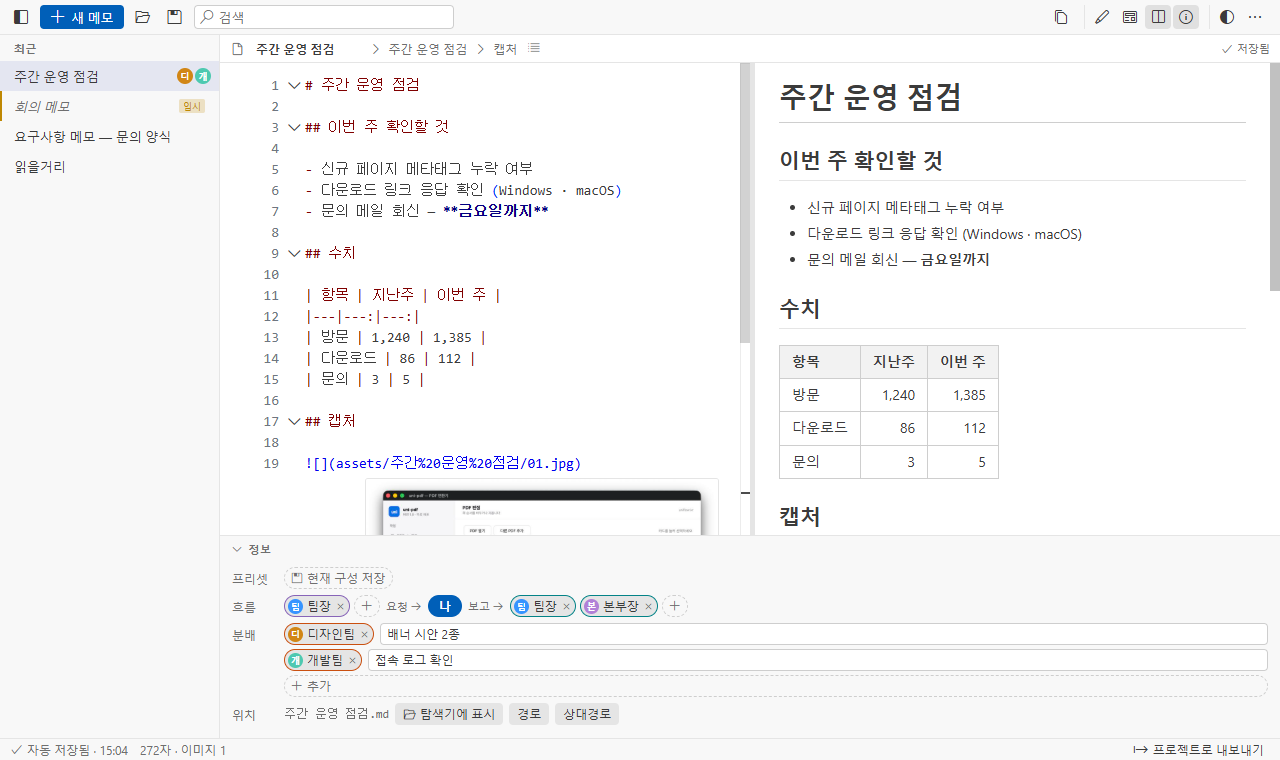Click the 접속 로그 확인 input field

click(x=818, y=660)
